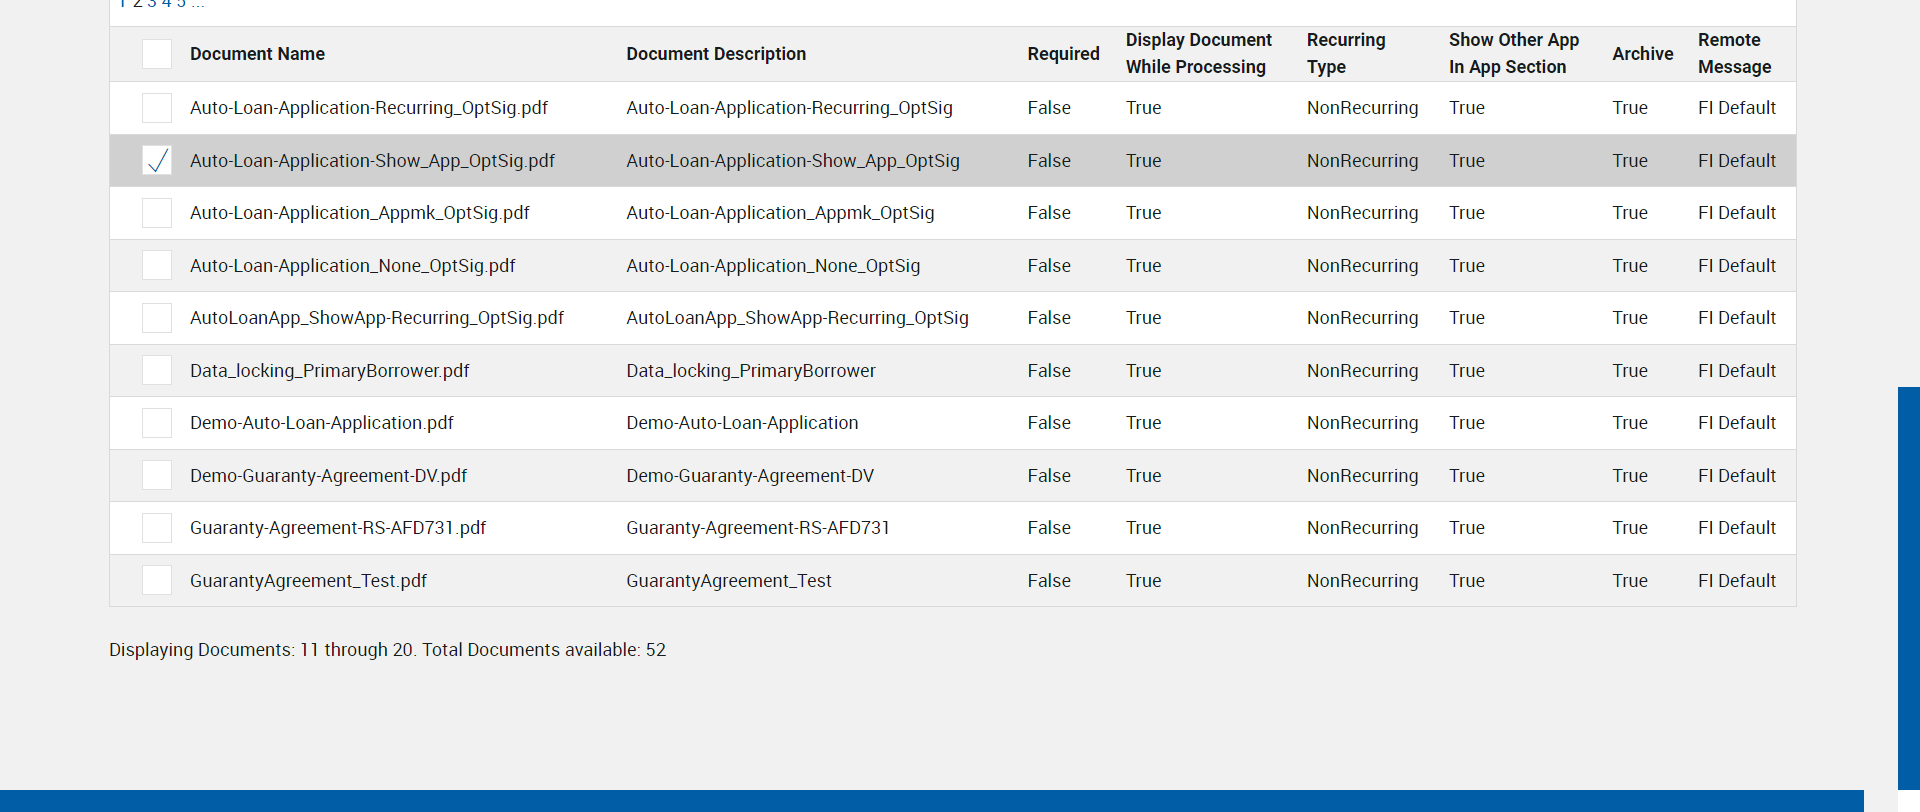This screenshot has width=1920, height=812.
Task: Select the Auto-Loan-Application_Appmk_OptSig.pdf checkbox
Action: click(x=157, y=213)
